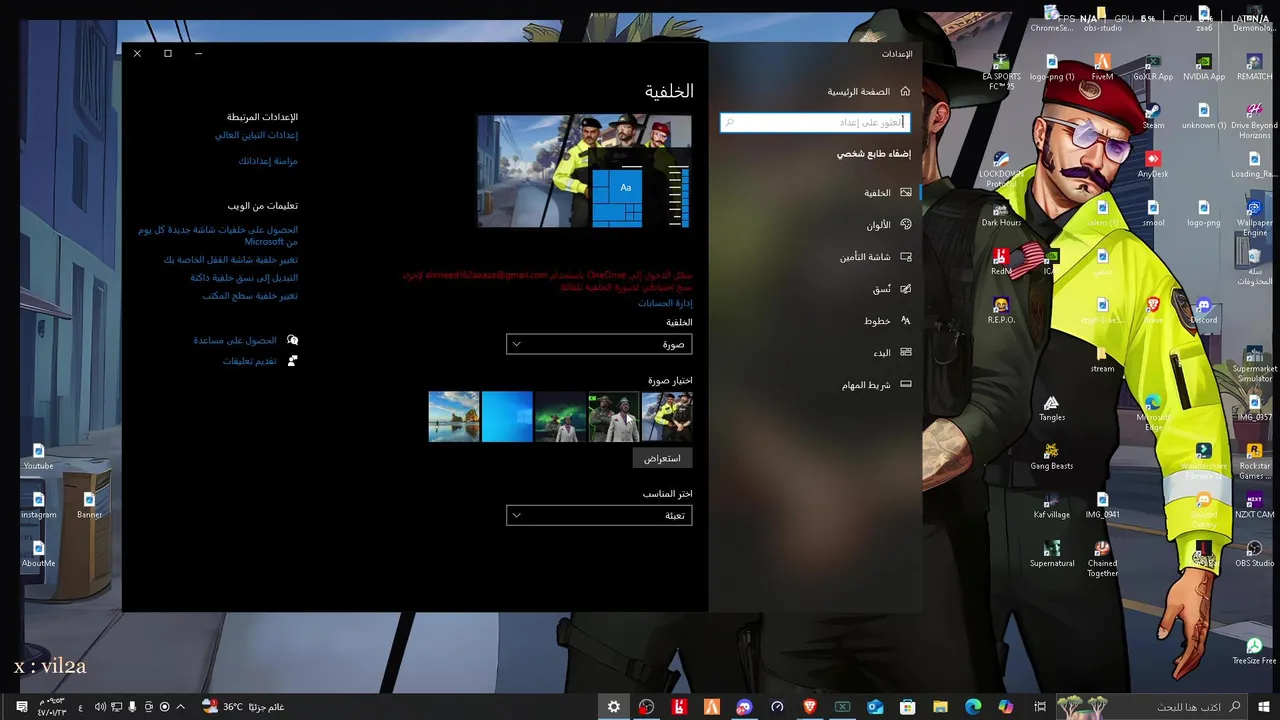Screen dimensions: 1280x720
Task: Open the Tangles desktop icon
Action: [x=1051, y=408]
